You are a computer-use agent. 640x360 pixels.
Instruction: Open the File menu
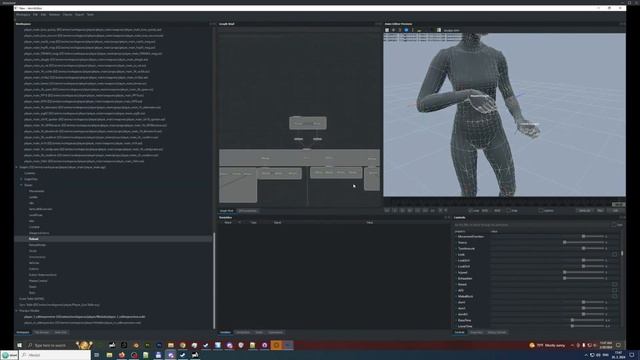(36, 14)
